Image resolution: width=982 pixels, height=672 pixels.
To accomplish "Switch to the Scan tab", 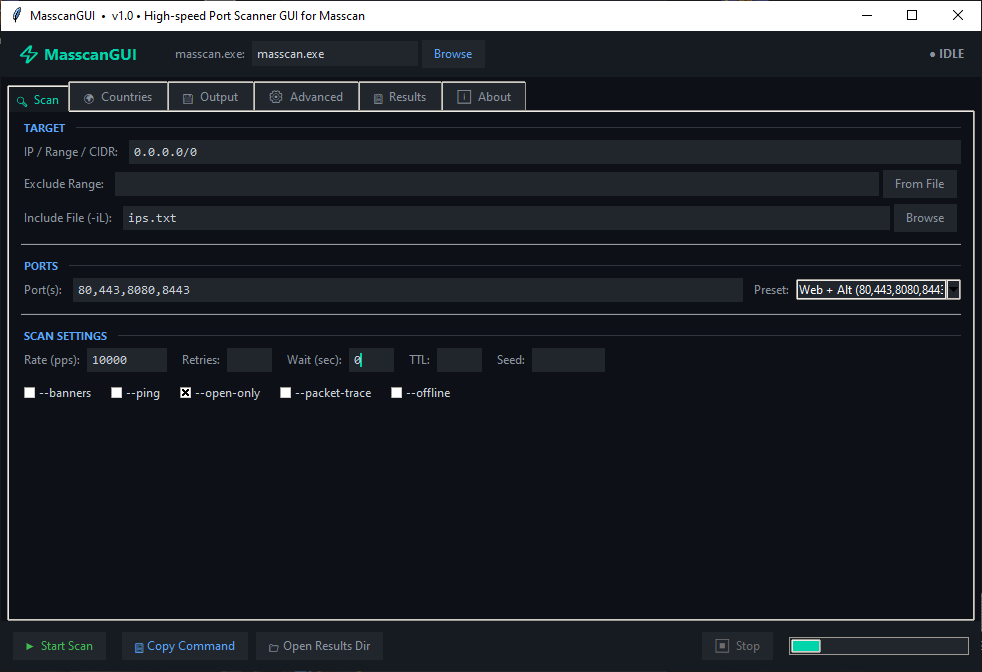I will pyautogui.click(x=38, y=100).
